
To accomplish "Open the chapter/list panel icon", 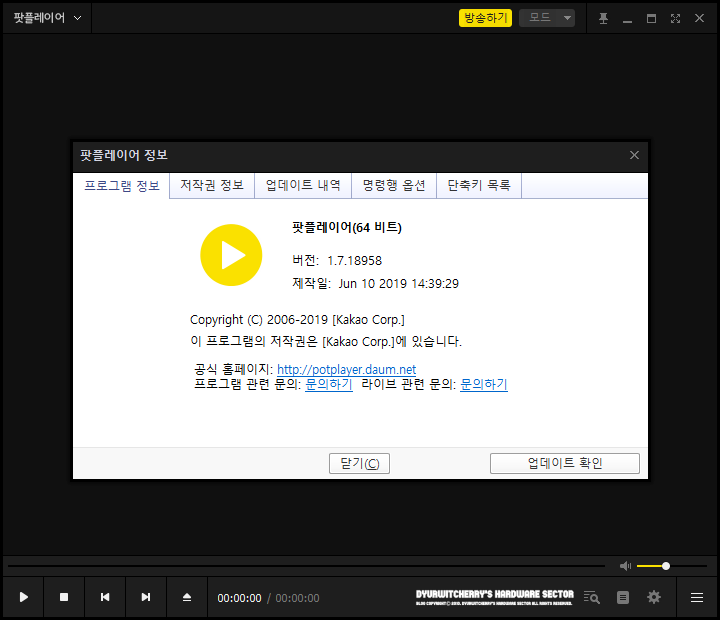I will [x=623, y=597].
